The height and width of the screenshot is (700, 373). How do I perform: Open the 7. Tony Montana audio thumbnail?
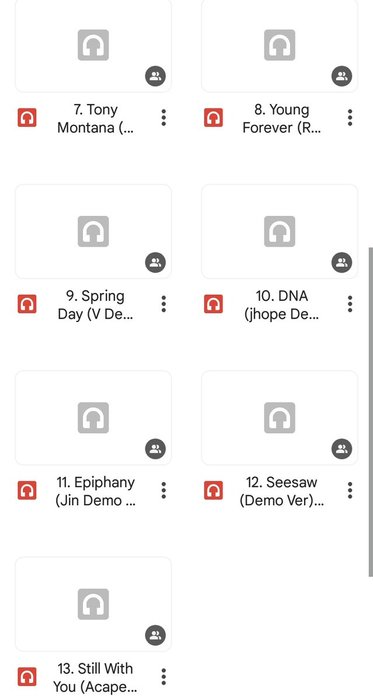pos(93,45)
